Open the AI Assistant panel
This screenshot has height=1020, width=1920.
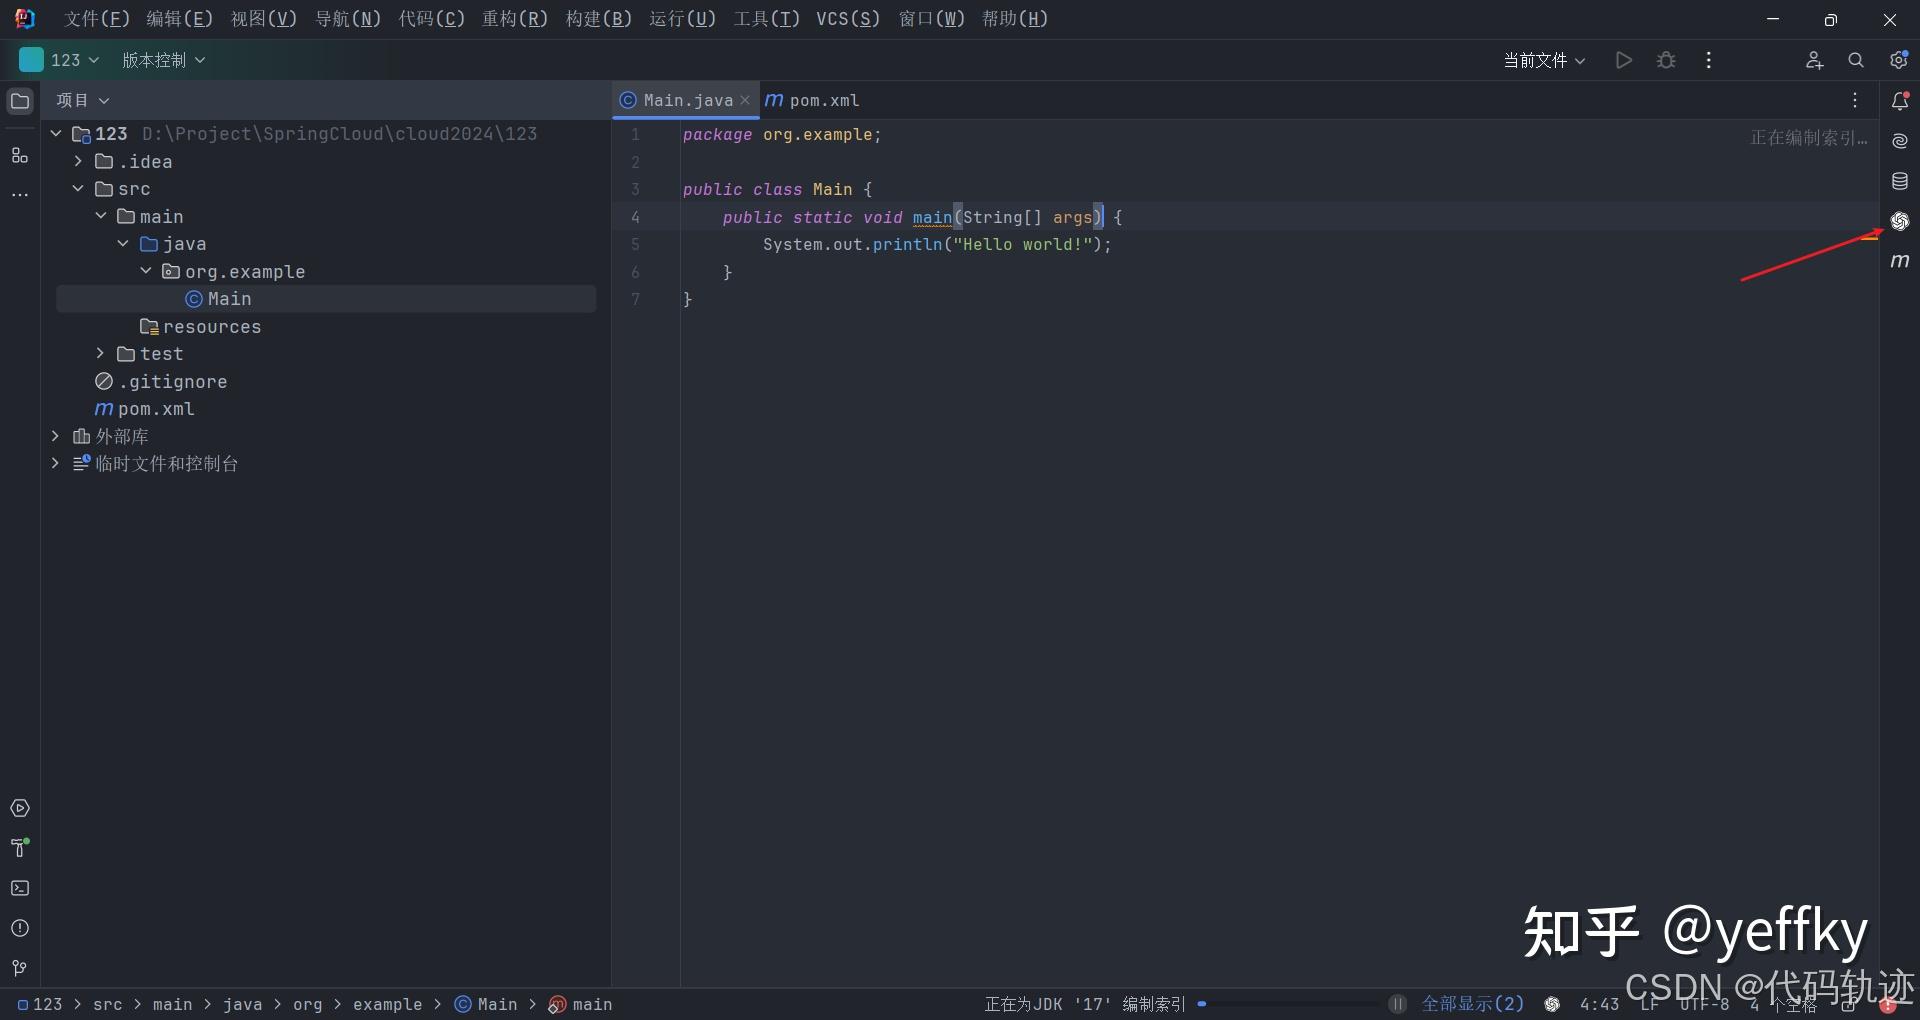click(x=1901, y=141)
